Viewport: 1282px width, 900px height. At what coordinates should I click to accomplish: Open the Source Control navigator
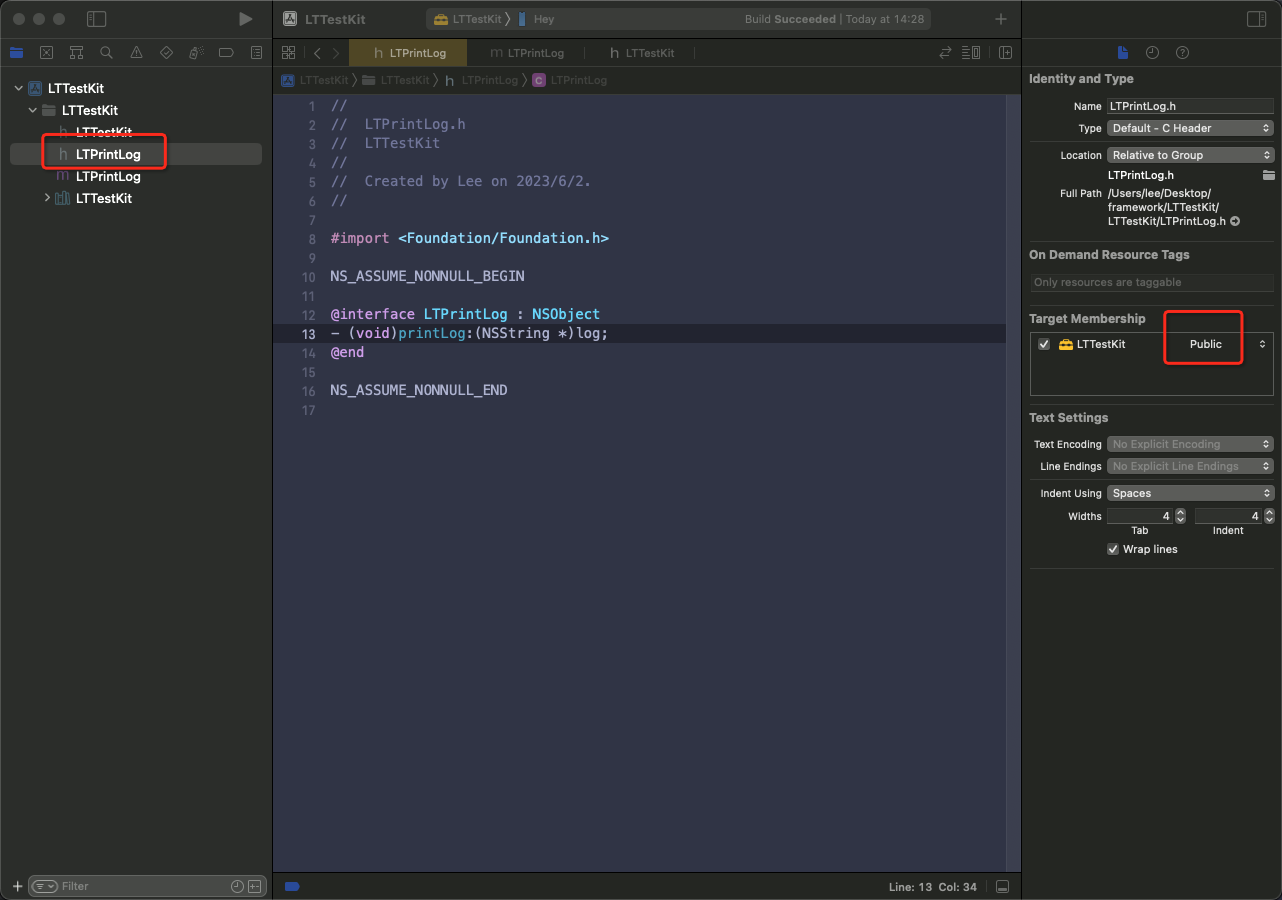[46, 53]
